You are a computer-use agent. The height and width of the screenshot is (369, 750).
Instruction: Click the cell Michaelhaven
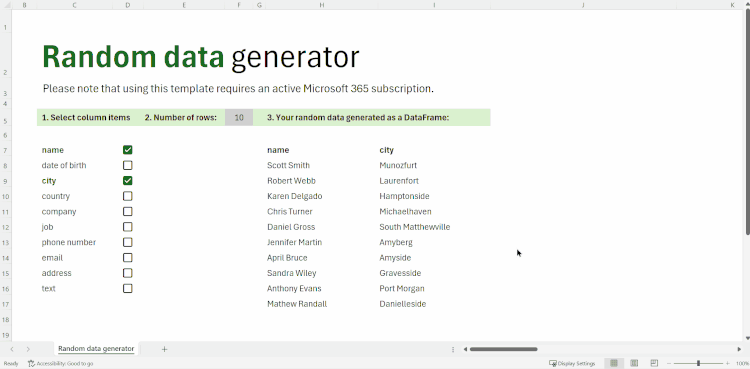coord(405,211)
